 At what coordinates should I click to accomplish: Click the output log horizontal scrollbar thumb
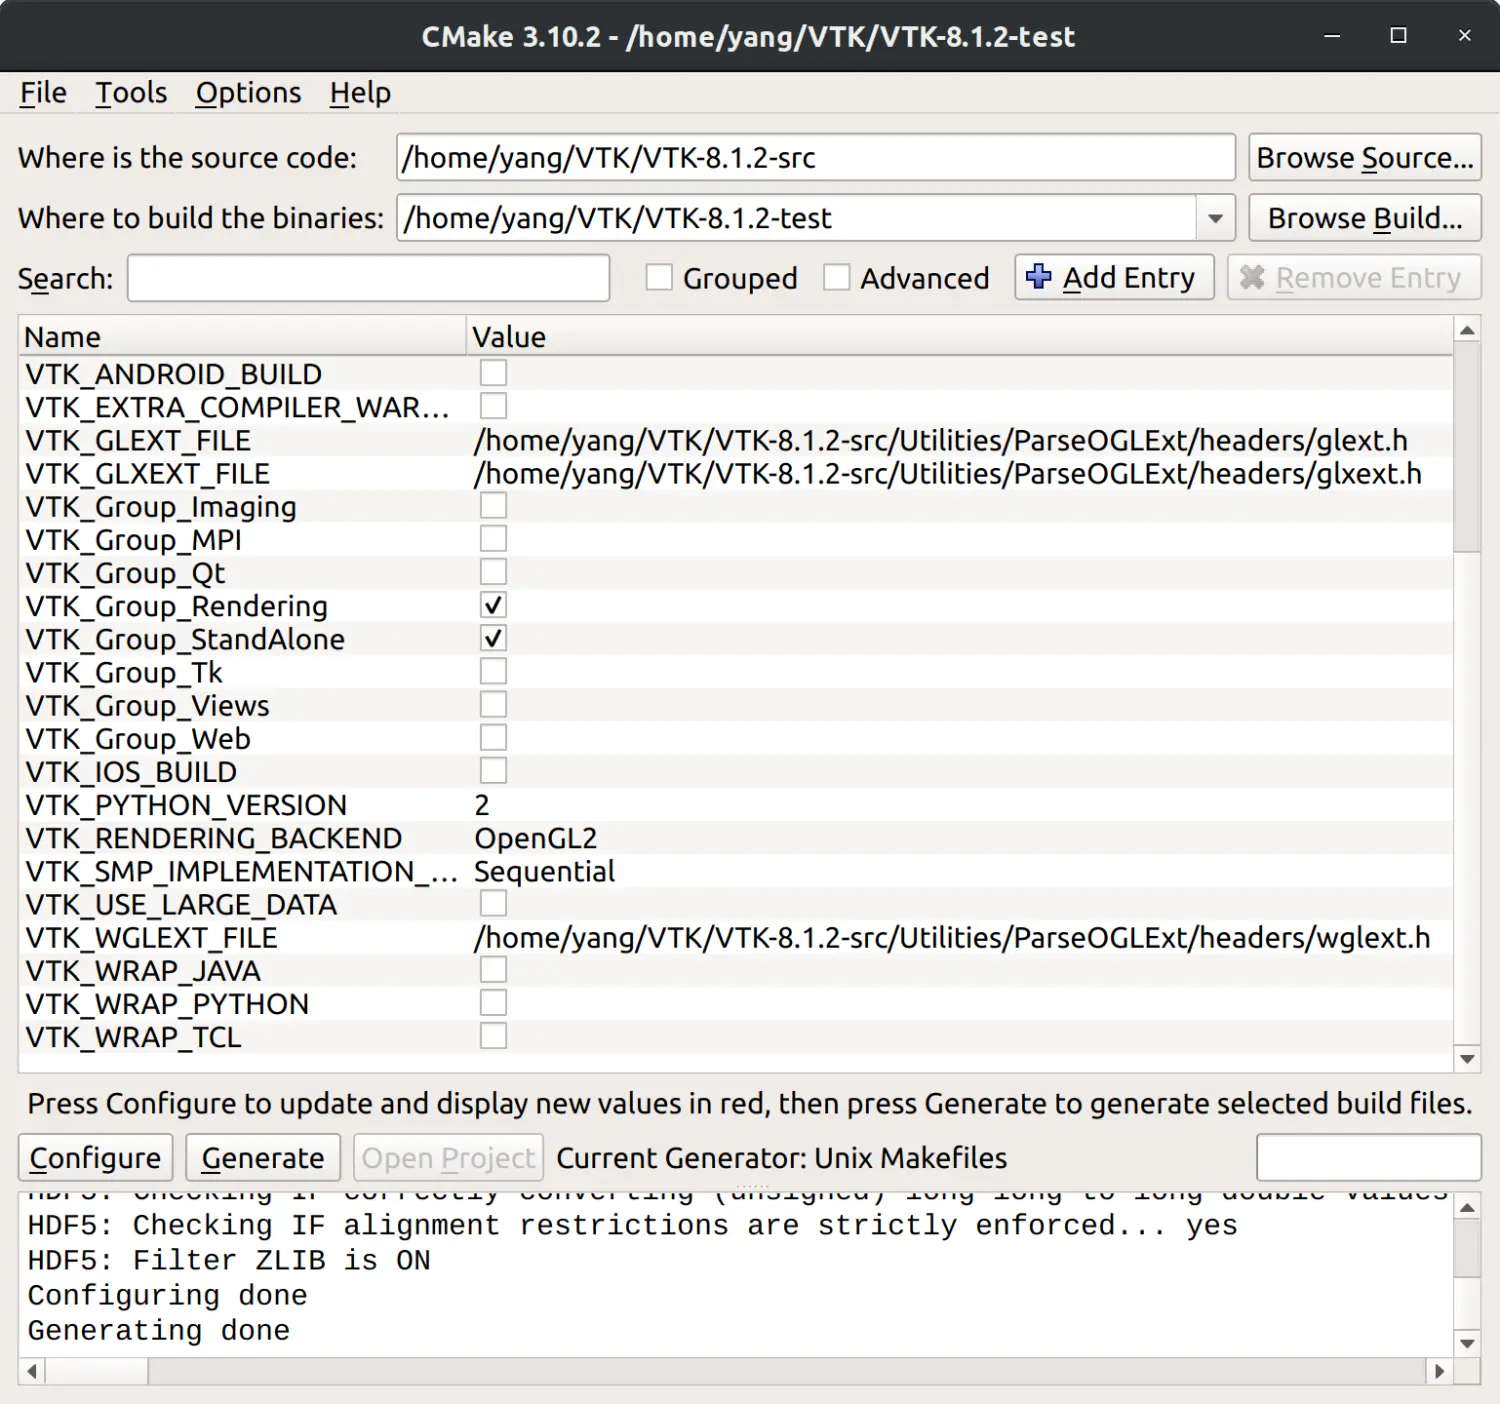tap(97, 1371)
